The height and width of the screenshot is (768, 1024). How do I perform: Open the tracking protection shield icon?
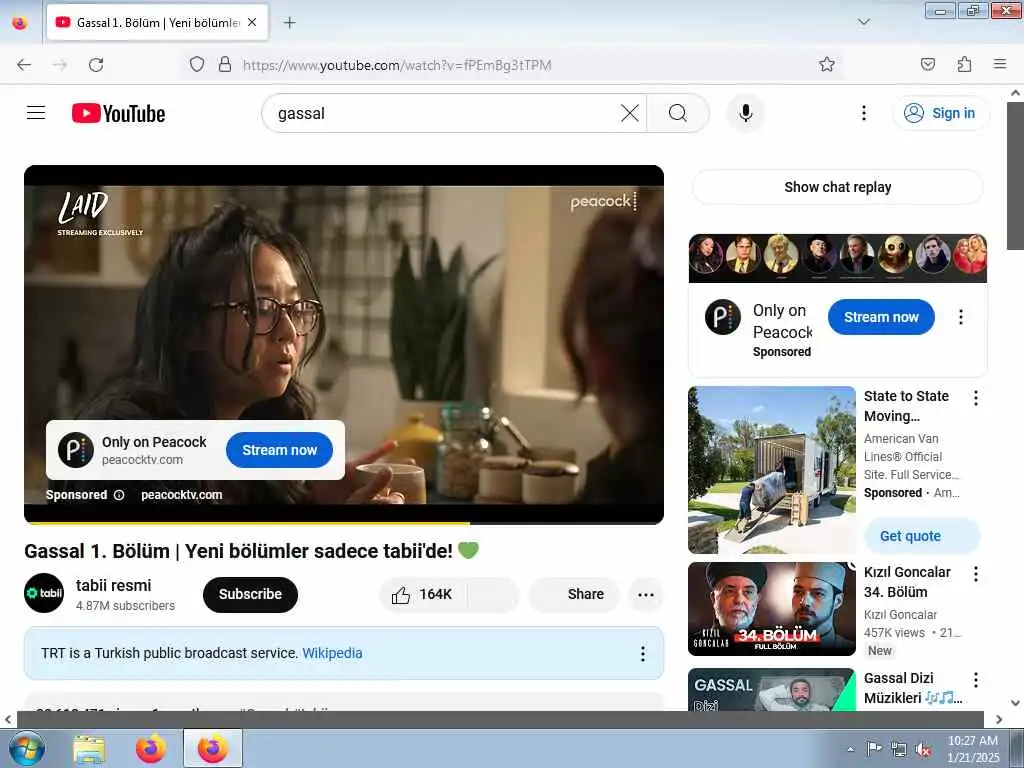[197, 64]
